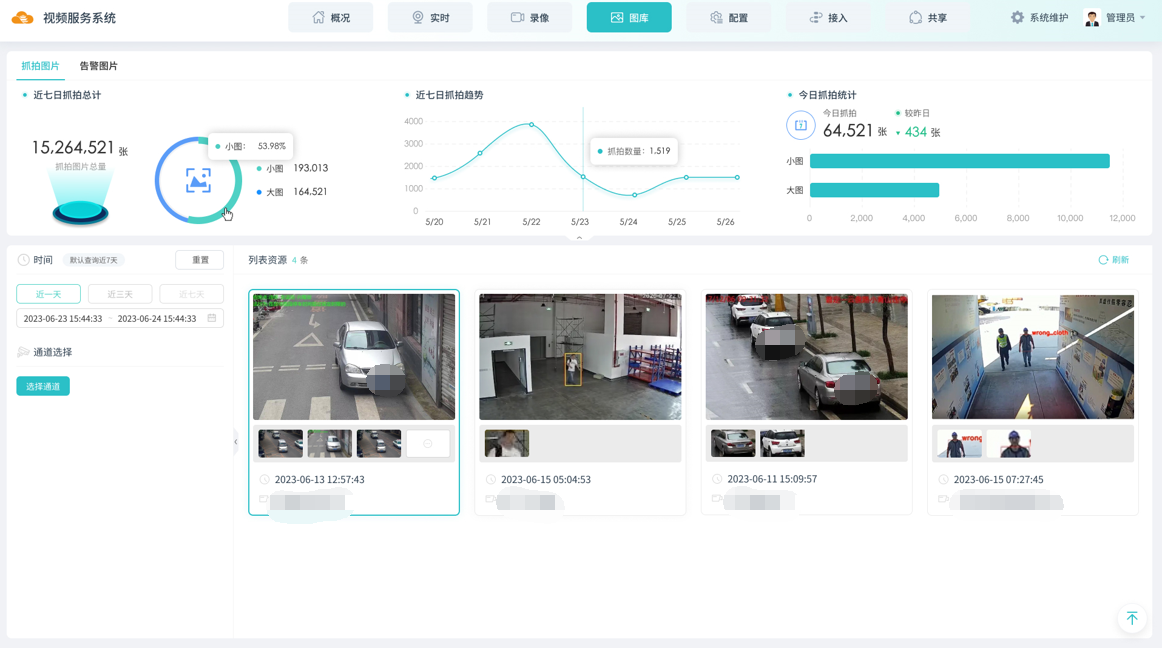Open the parked cars capture image

pyautogui.click(x=807, y=356)
